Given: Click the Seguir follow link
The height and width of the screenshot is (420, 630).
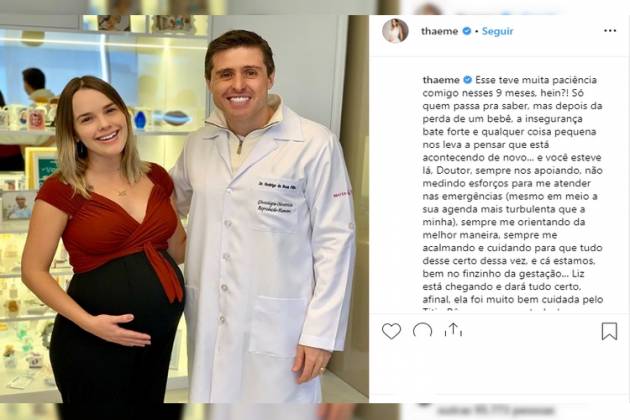Looking at the screenshot, I should pyautogui.click(x=497, y=31).
